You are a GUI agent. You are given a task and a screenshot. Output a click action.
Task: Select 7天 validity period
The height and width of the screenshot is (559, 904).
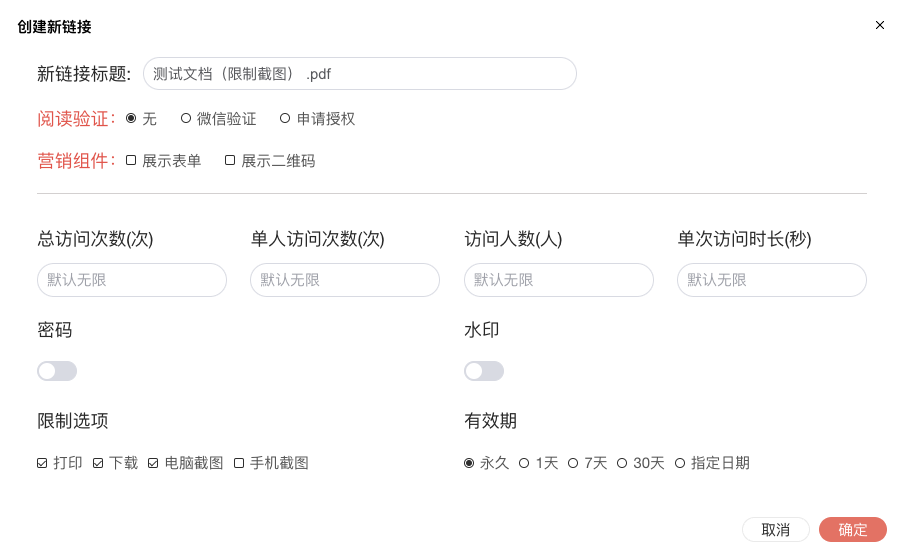pyautogui.click(x=573, y=463)
